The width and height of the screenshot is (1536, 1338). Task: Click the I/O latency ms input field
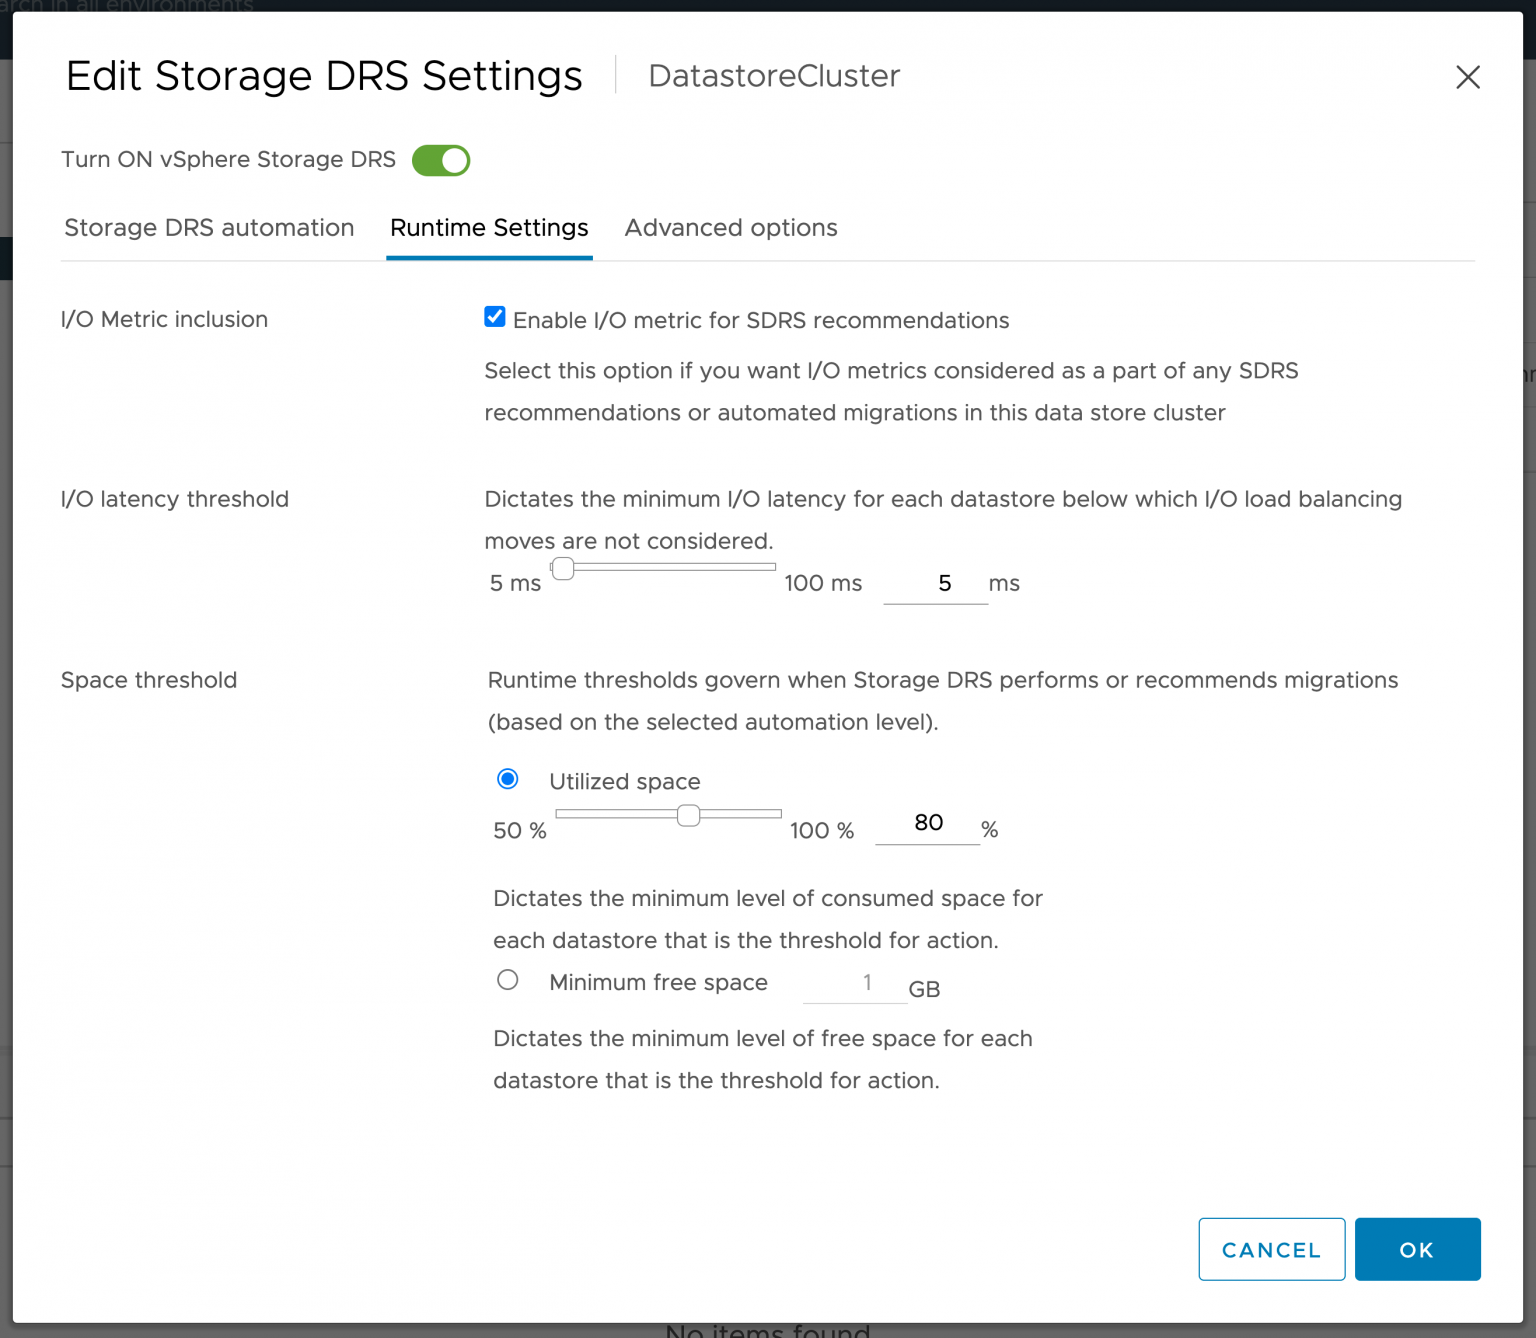(935, 584)
